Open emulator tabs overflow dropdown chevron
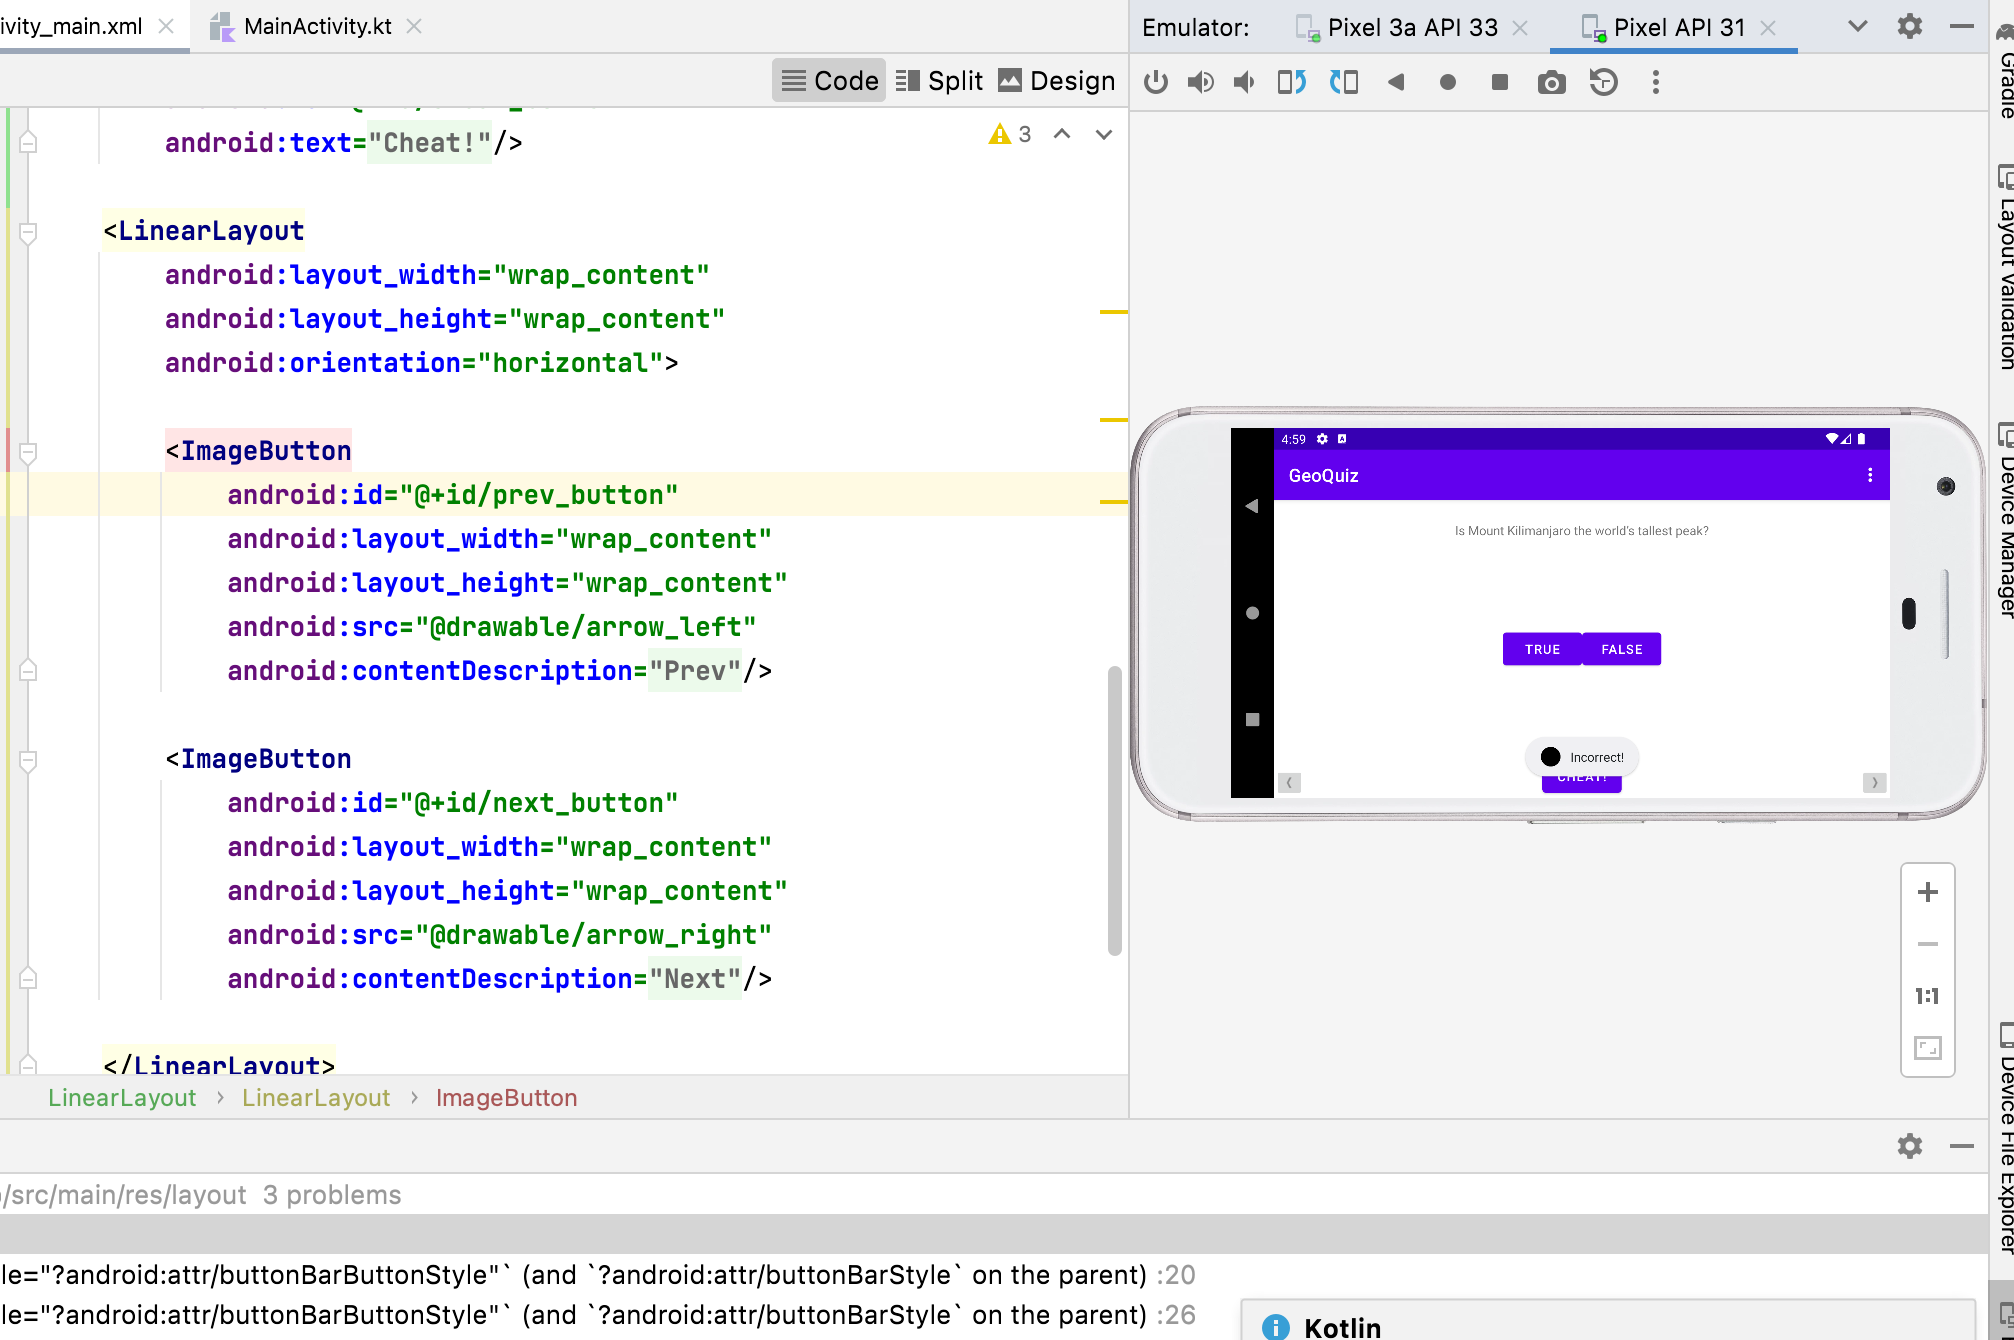 click(x=1857, y=27)
